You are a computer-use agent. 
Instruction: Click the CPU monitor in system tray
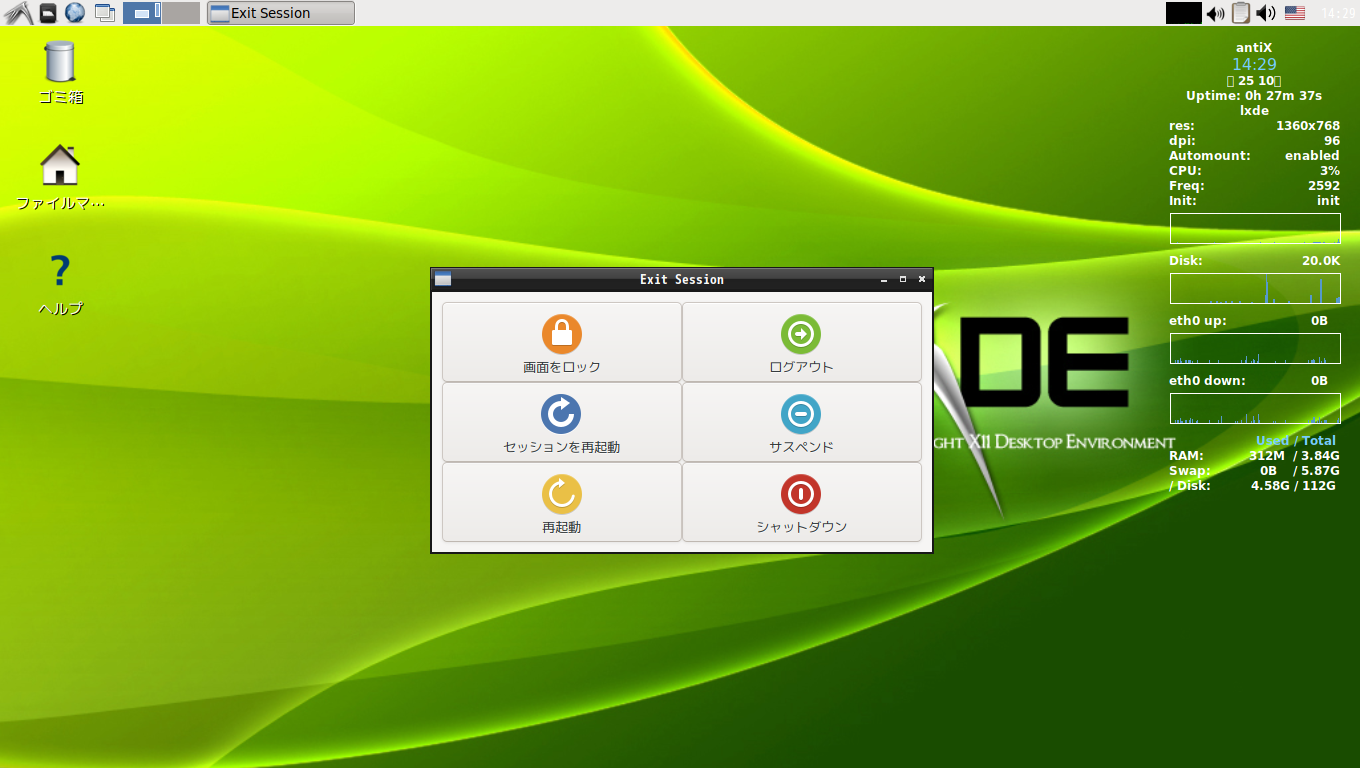pos(1183,13)
